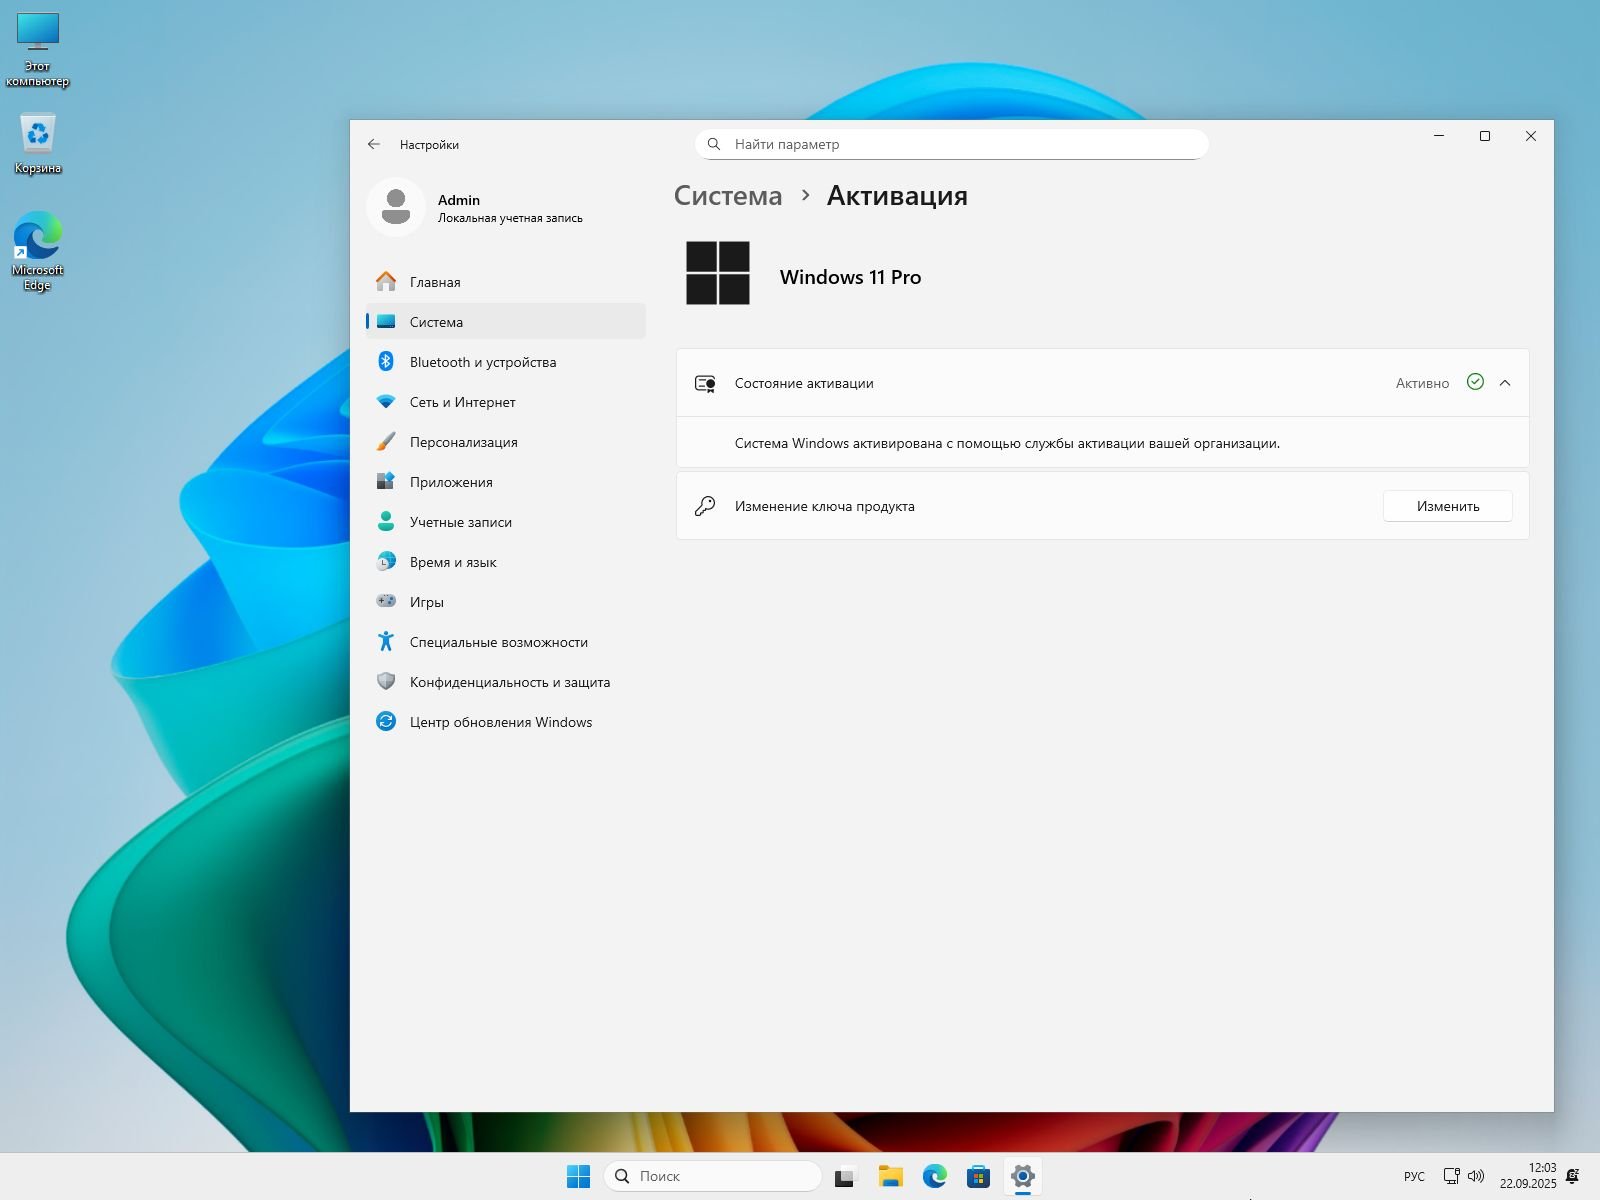Open Центр обновления Windows
This screenshot has width=1600, height=1200.
tap(500, 722)
